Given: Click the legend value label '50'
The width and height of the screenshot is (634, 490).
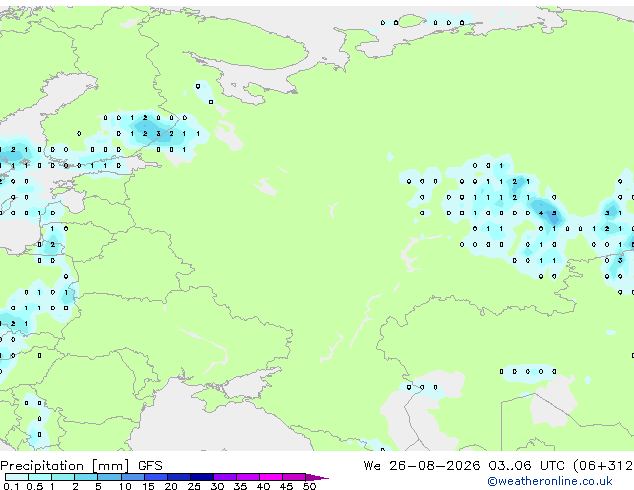Looking at the screenshot, I should coord(309,486).
